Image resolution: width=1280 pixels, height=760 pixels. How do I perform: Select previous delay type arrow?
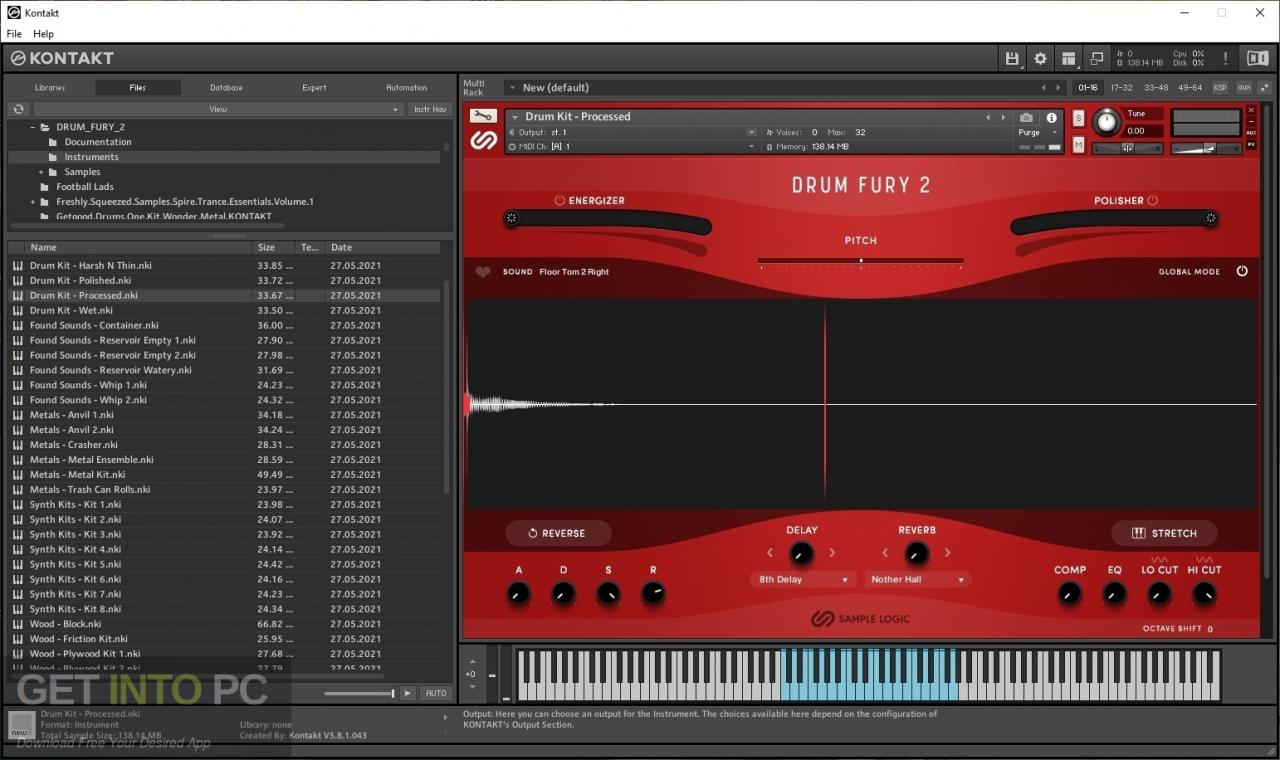pyautogui.click(x=770, y=552)
